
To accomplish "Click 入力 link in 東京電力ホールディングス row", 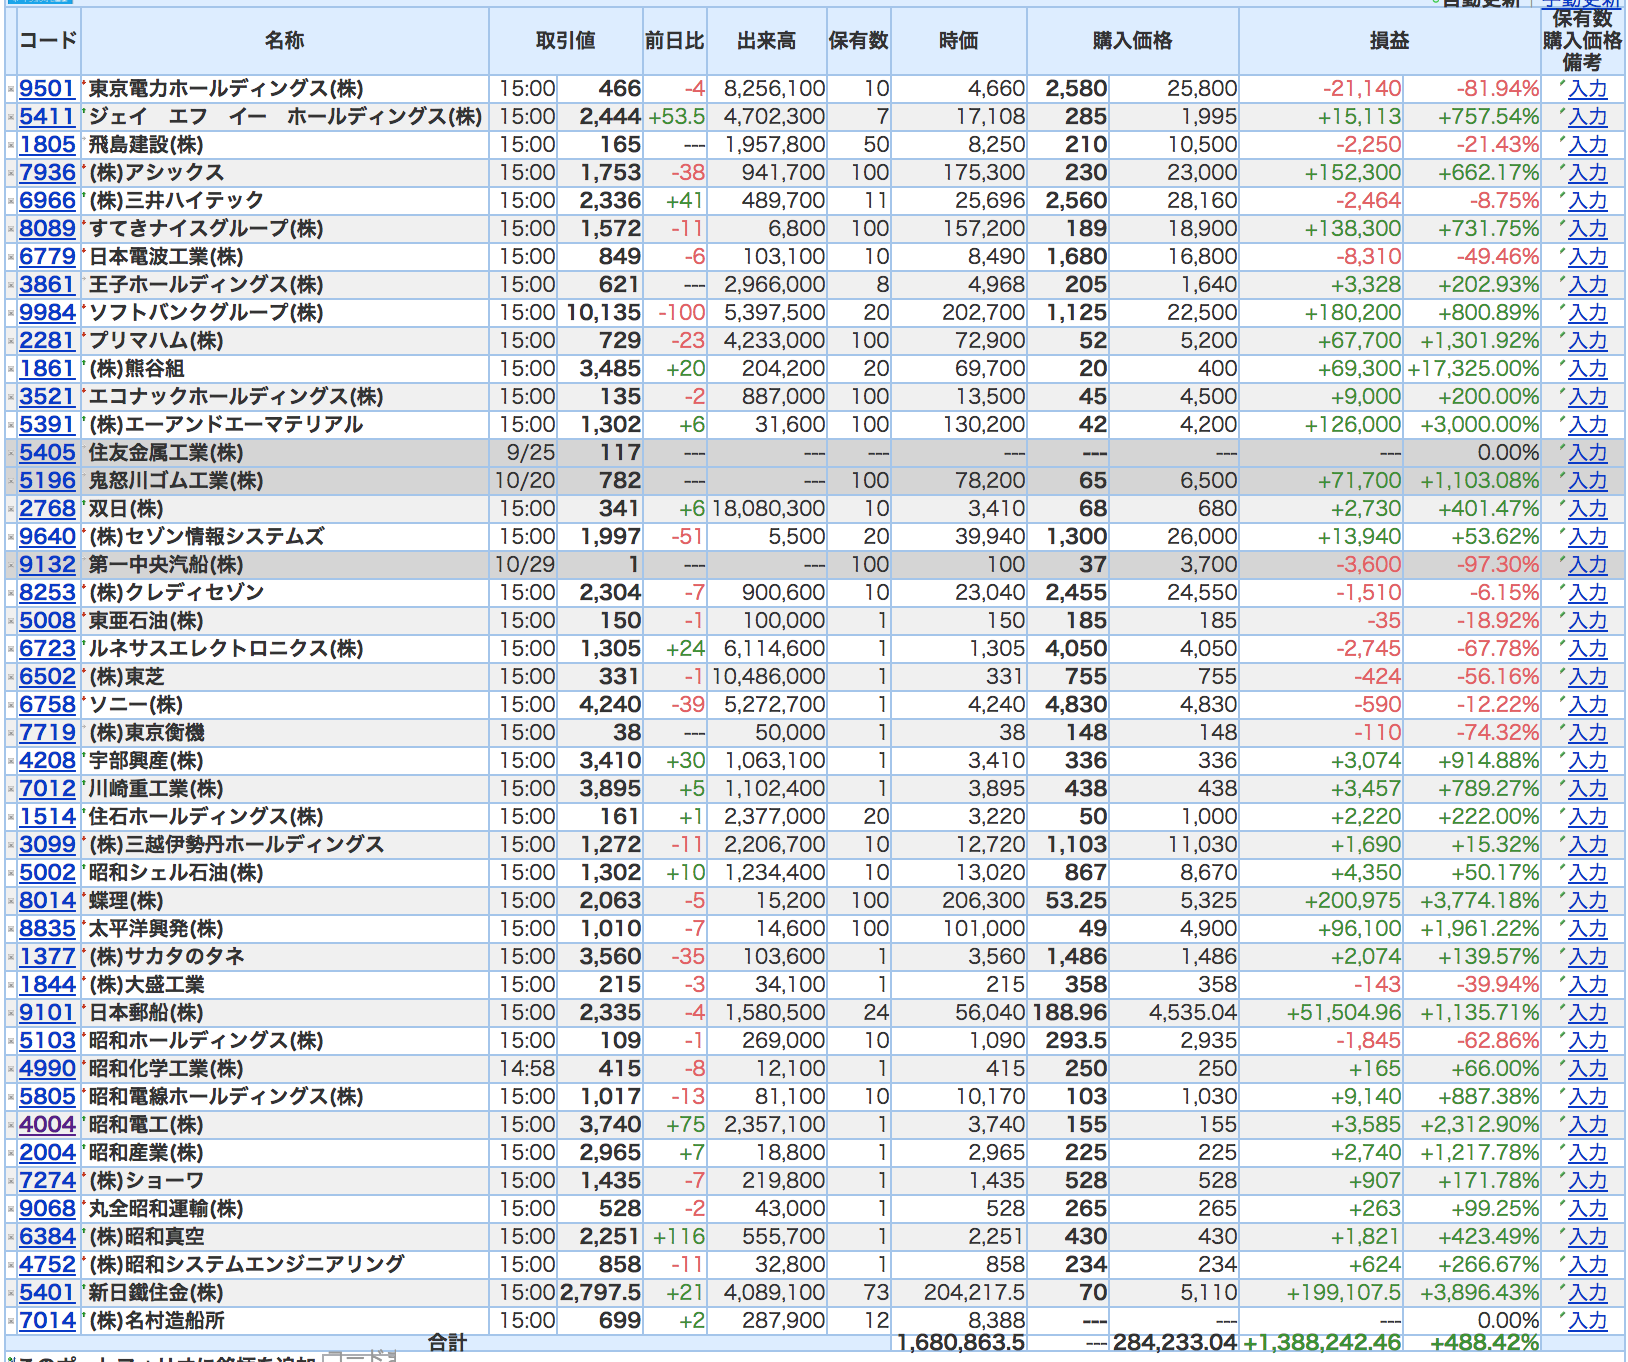I will click(x=1587, y=89).
